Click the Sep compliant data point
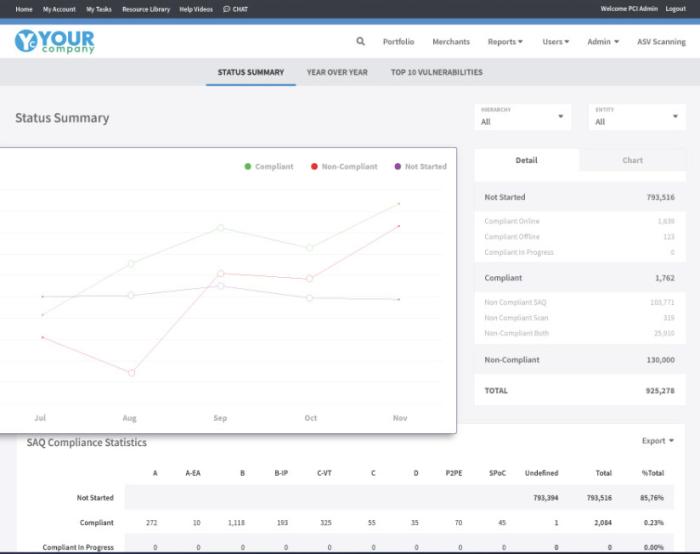The image size is (700, 554). point(220,228)
